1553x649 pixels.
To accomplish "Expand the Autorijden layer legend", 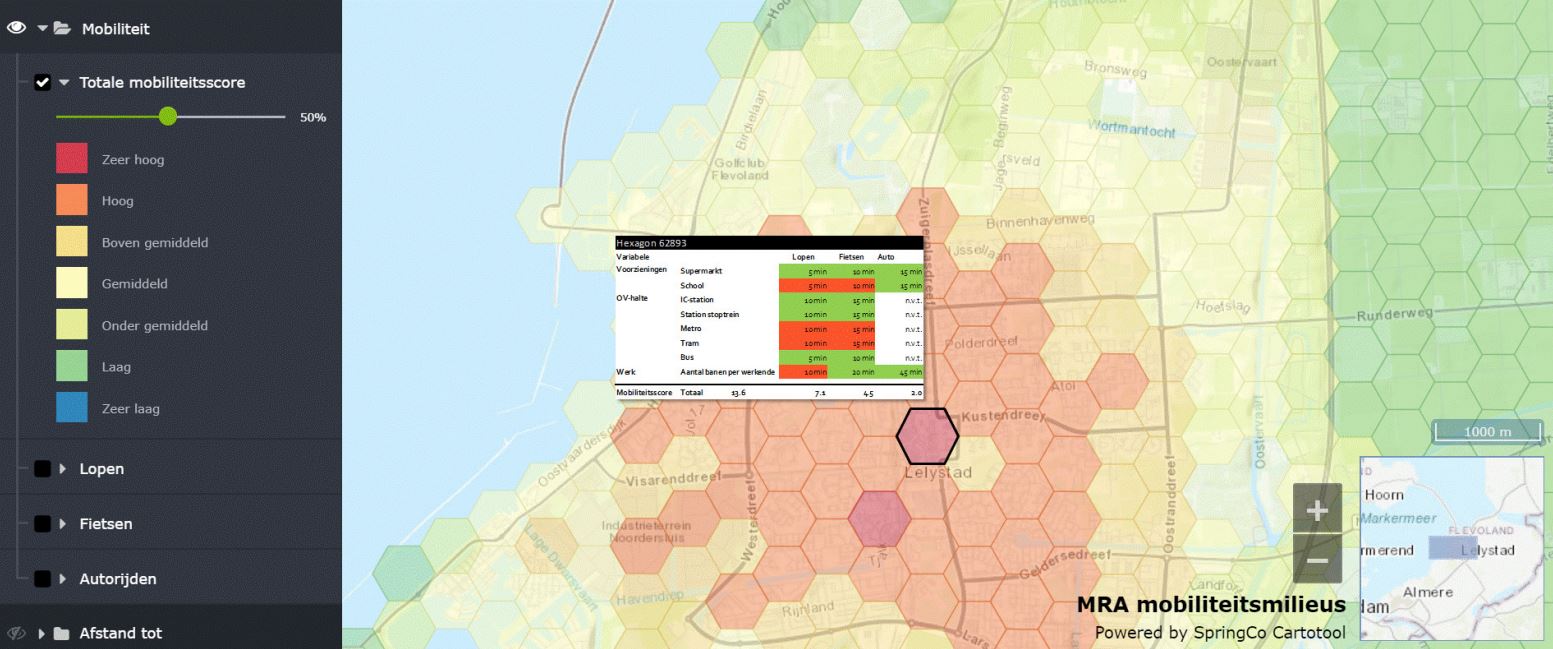I will [x=64, y=579].
